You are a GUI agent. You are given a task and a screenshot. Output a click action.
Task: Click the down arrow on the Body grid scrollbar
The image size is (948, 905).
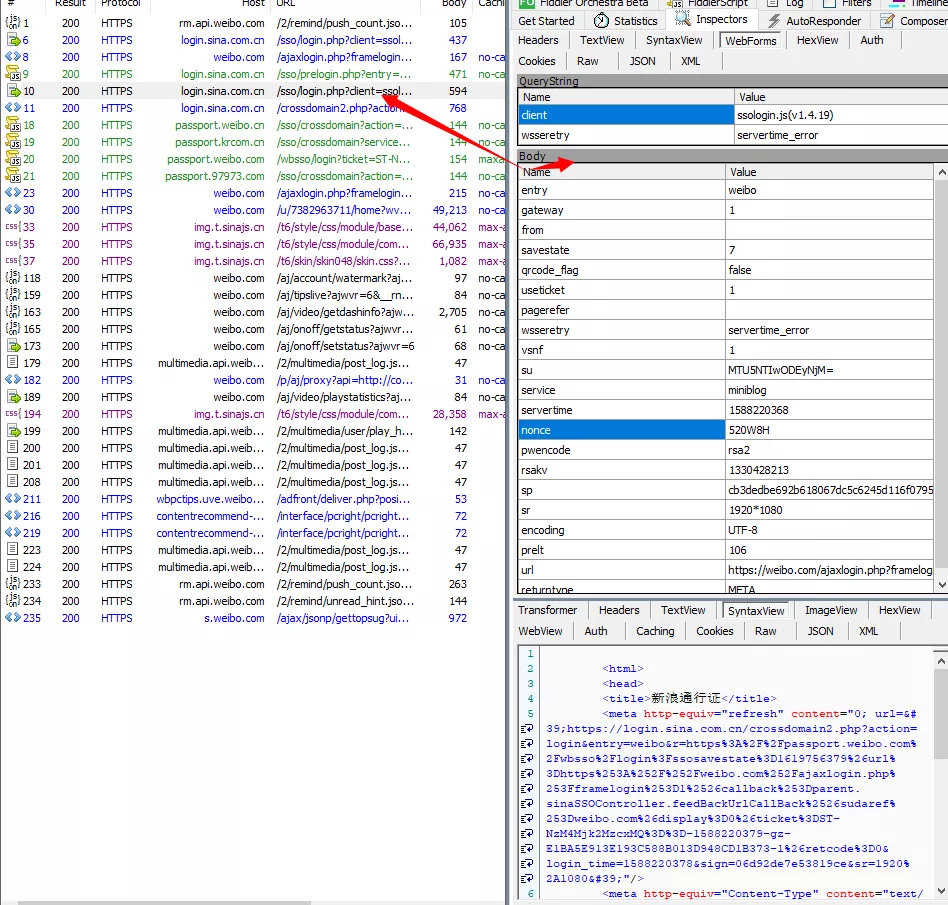point(941,585)
